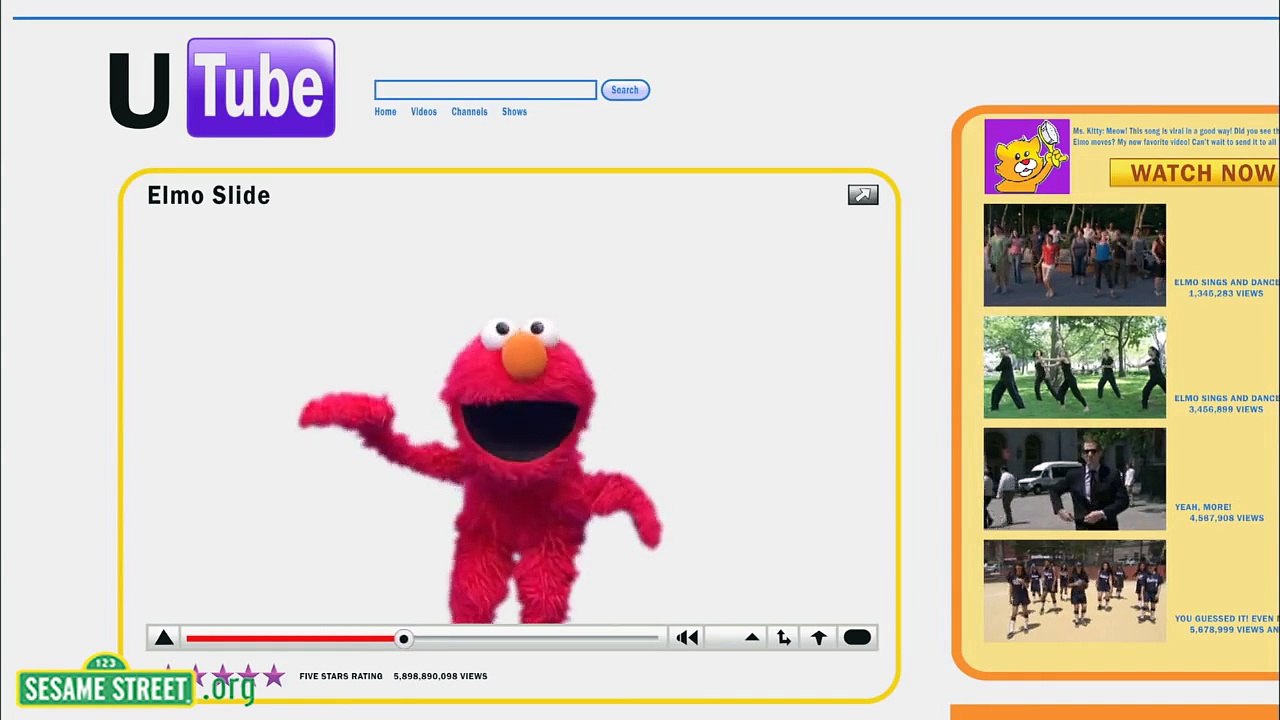The height and width of the screenshot is (720, 1280).
Task: Click the search input box
Action: [485, 90]
